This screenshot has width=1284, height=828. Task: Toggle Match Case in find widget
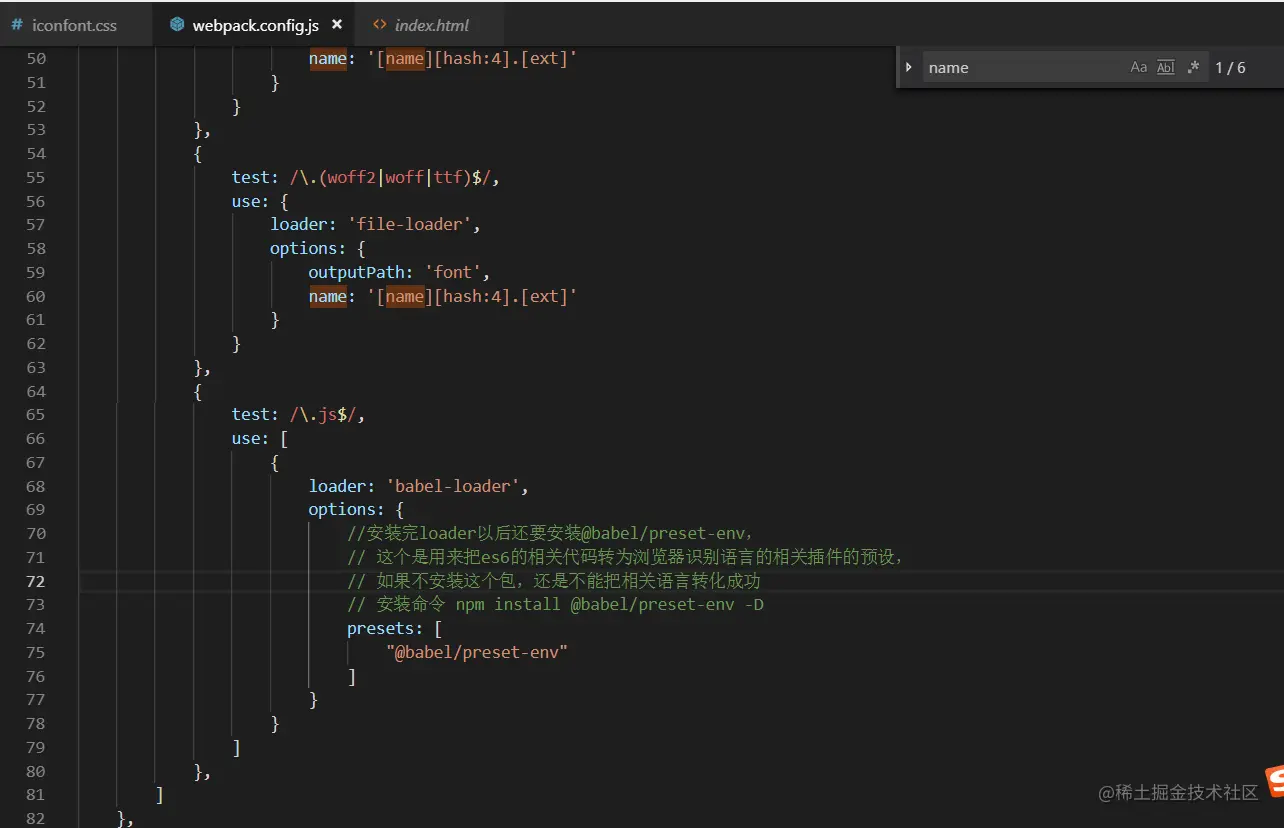tap(1138, 68)
